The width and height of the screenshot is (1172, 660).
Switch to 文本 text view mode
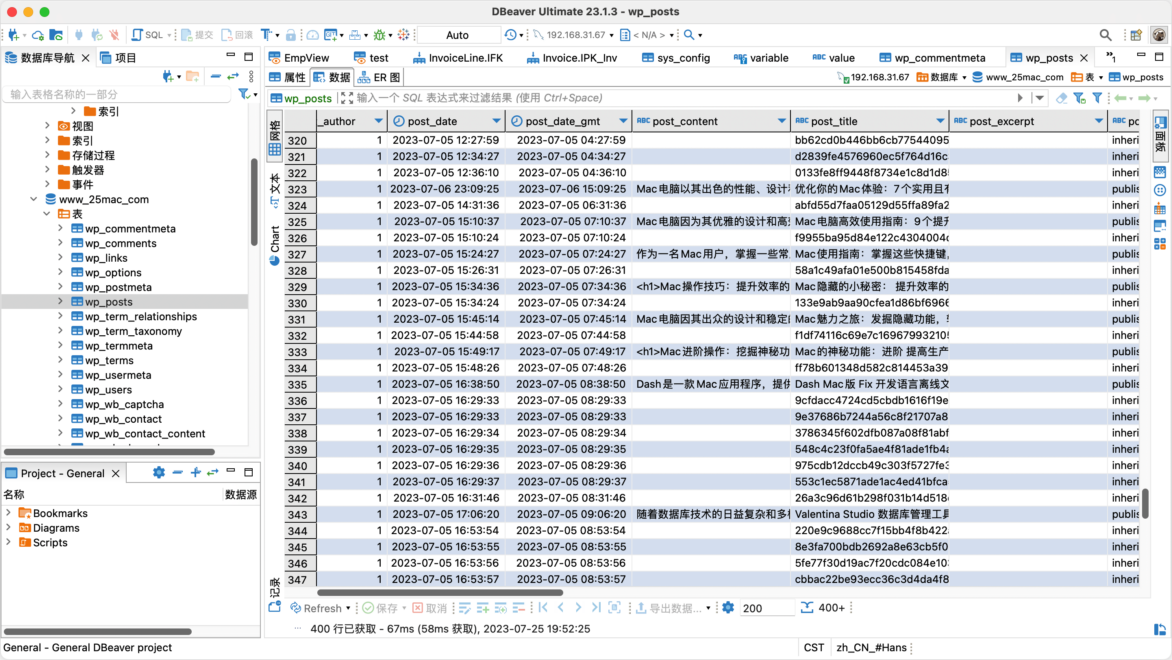274,190
